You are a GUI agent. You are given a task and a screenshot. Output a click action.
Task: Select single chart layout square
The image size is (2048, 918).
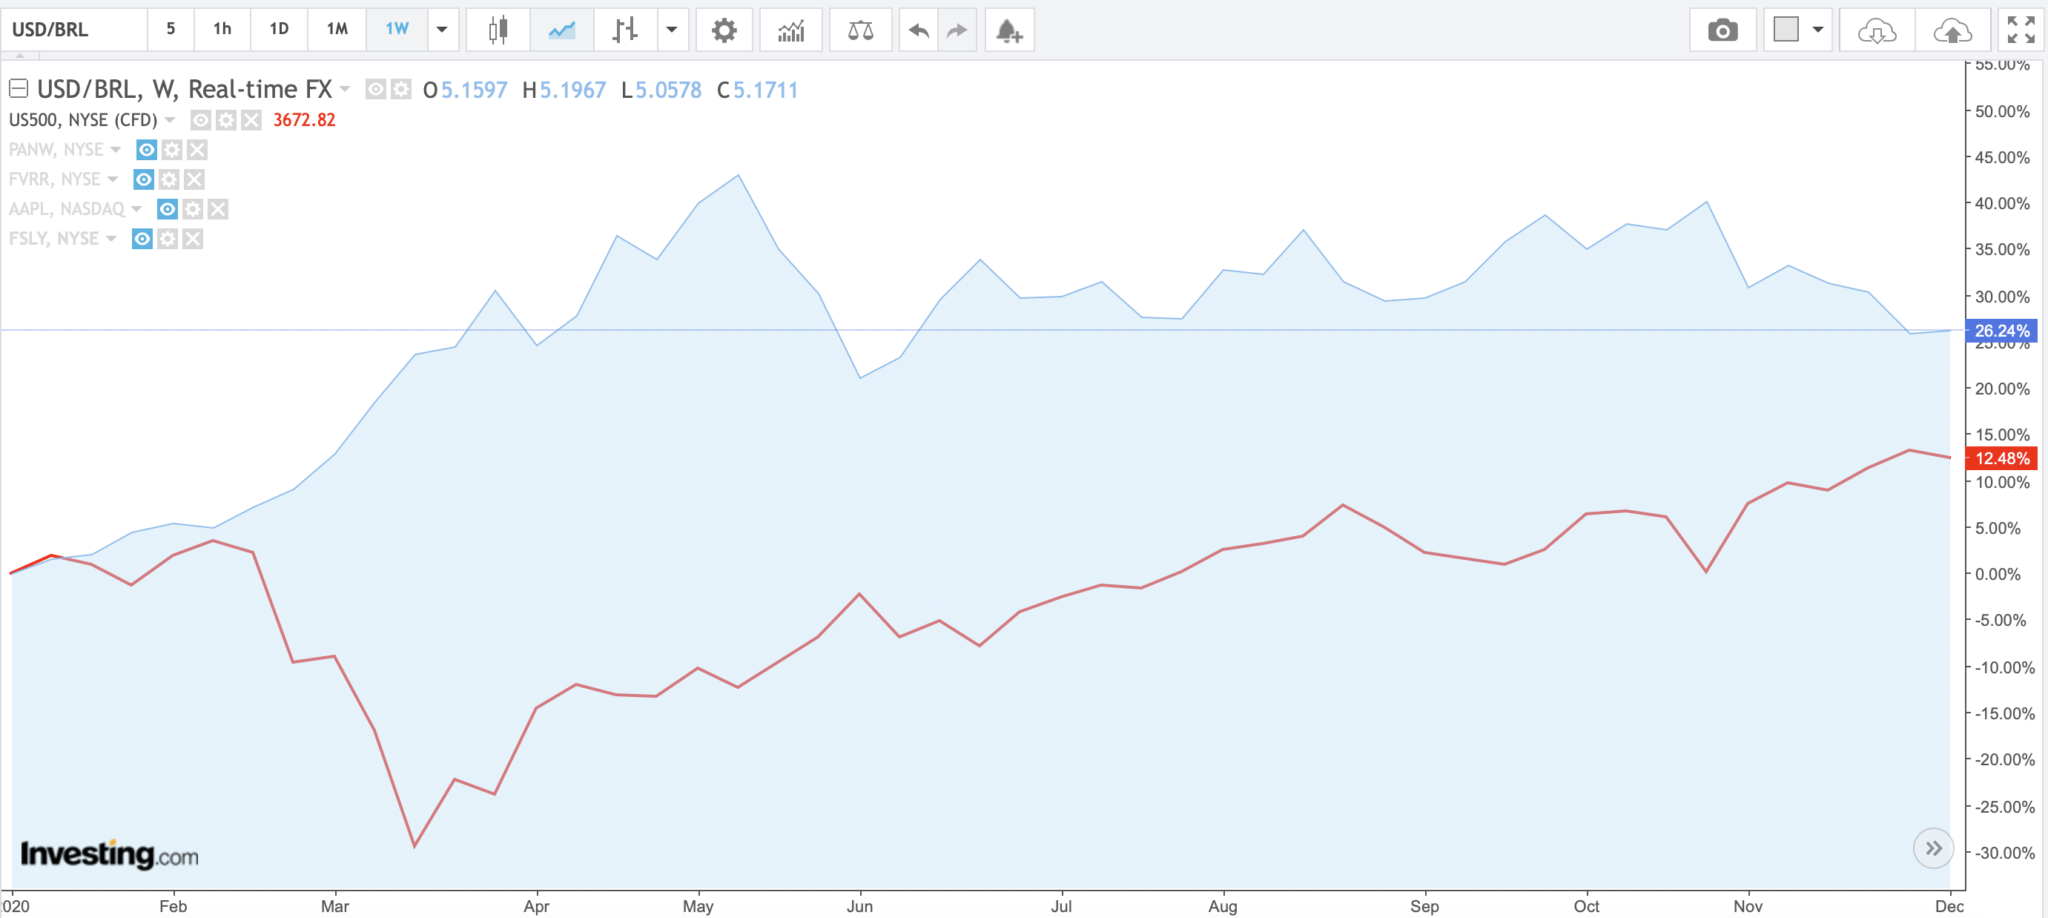click(1786, 30)
